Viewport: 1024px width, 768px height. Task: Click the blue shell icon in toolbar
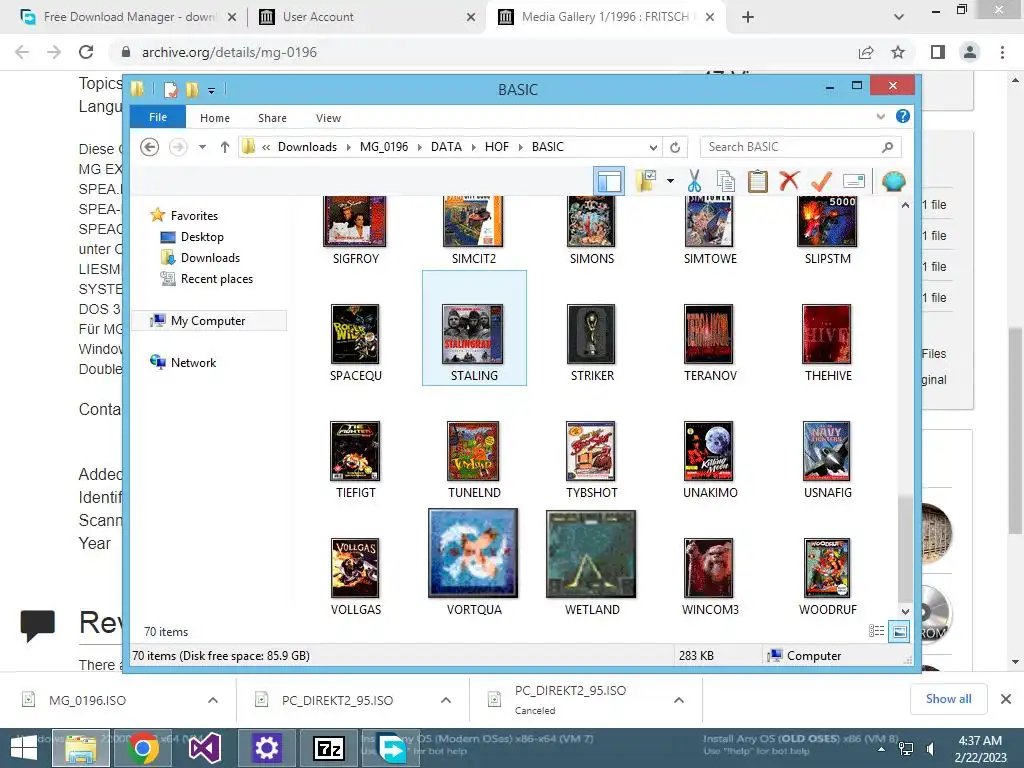click(x=893, y=181)
